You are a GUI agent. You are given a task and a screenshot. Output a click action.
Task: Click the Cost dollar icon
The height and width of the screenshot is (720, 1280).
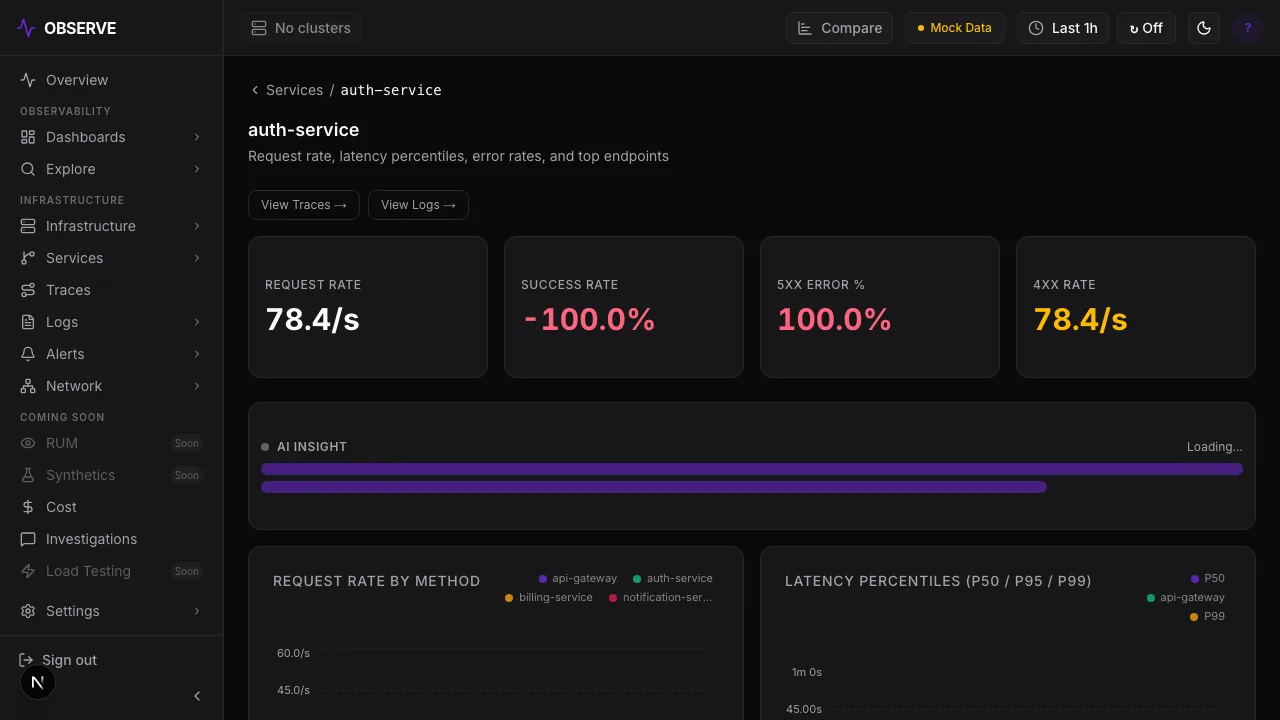28,507
